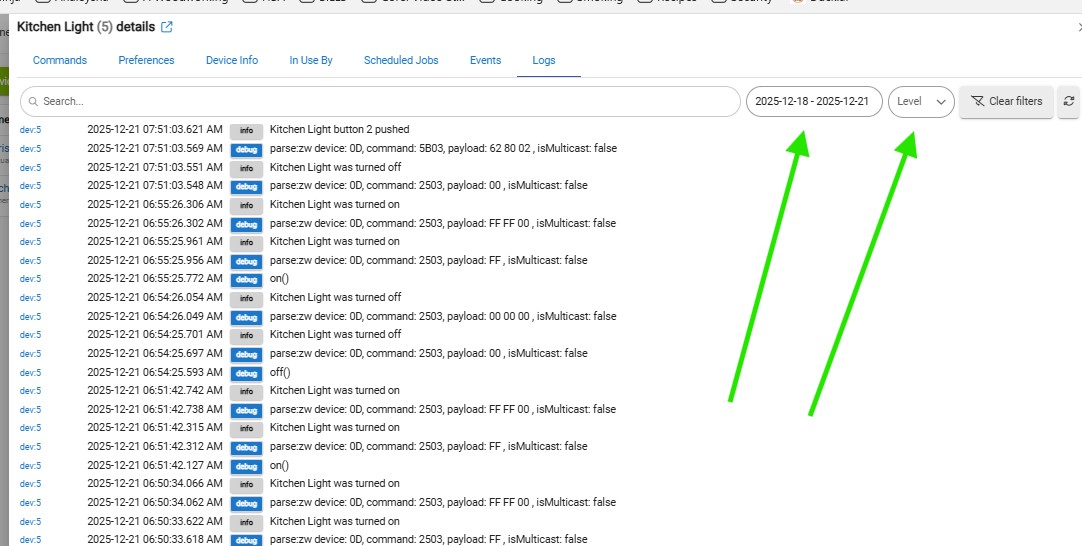Select 'Kitchen Light was turned on' at 06:50:34.066
Image resolution: width=1082 pixels, height=546 pixels.
(x=335, y=483)
